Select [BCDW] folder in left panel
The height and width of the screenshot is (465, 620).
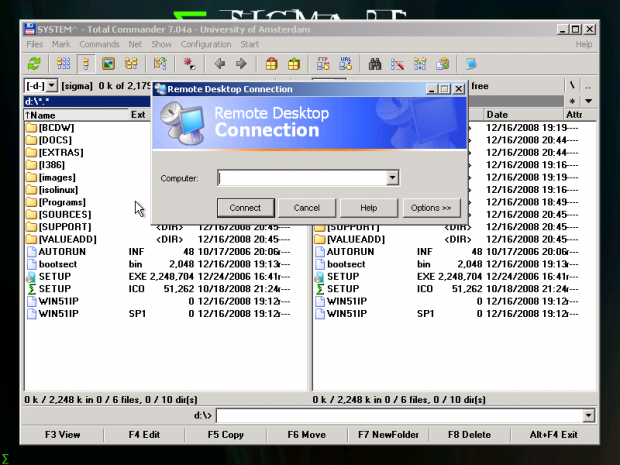[56, 128]
